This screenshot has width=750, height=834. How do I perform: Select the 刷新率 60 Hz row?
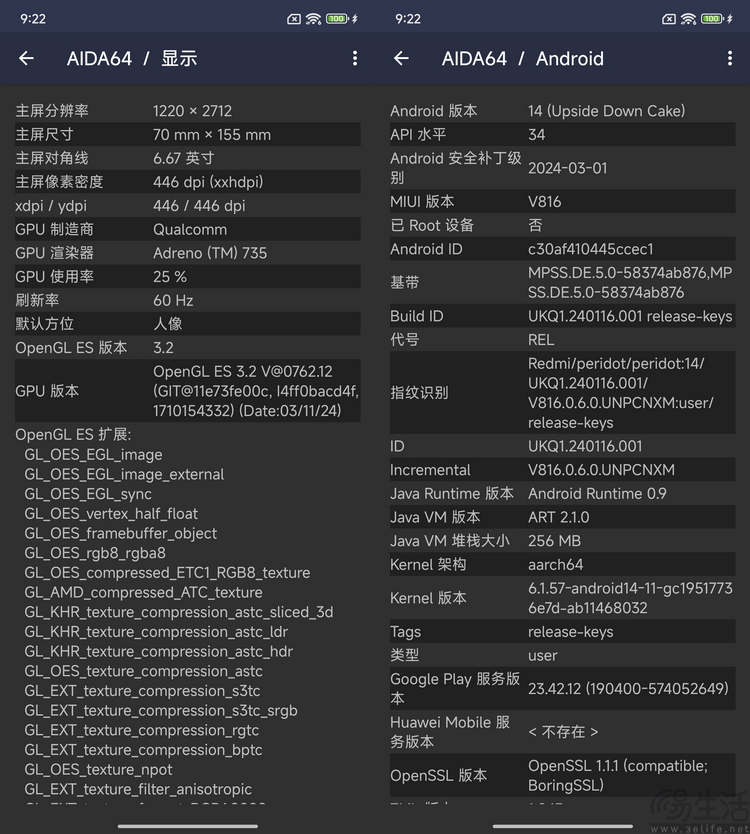tap(188, 300)
